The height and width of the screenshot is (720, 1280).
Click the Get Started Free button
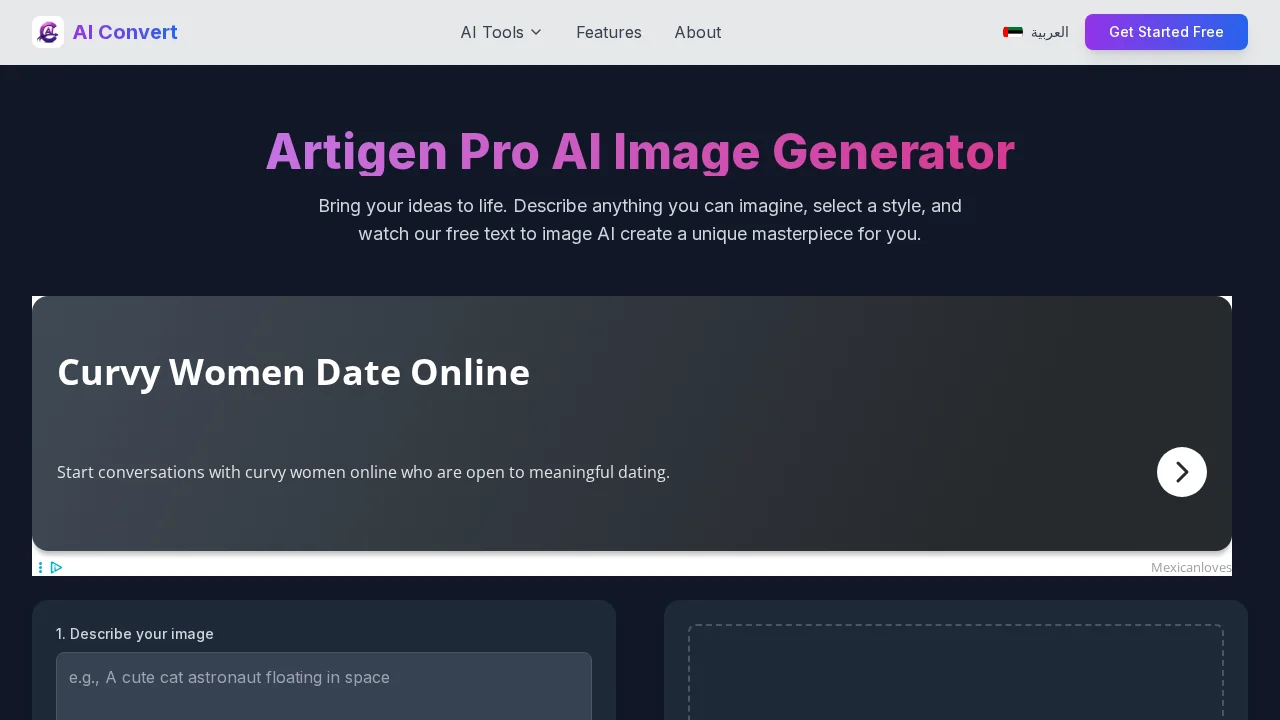pyautogui.click(x=1166, y=32)
